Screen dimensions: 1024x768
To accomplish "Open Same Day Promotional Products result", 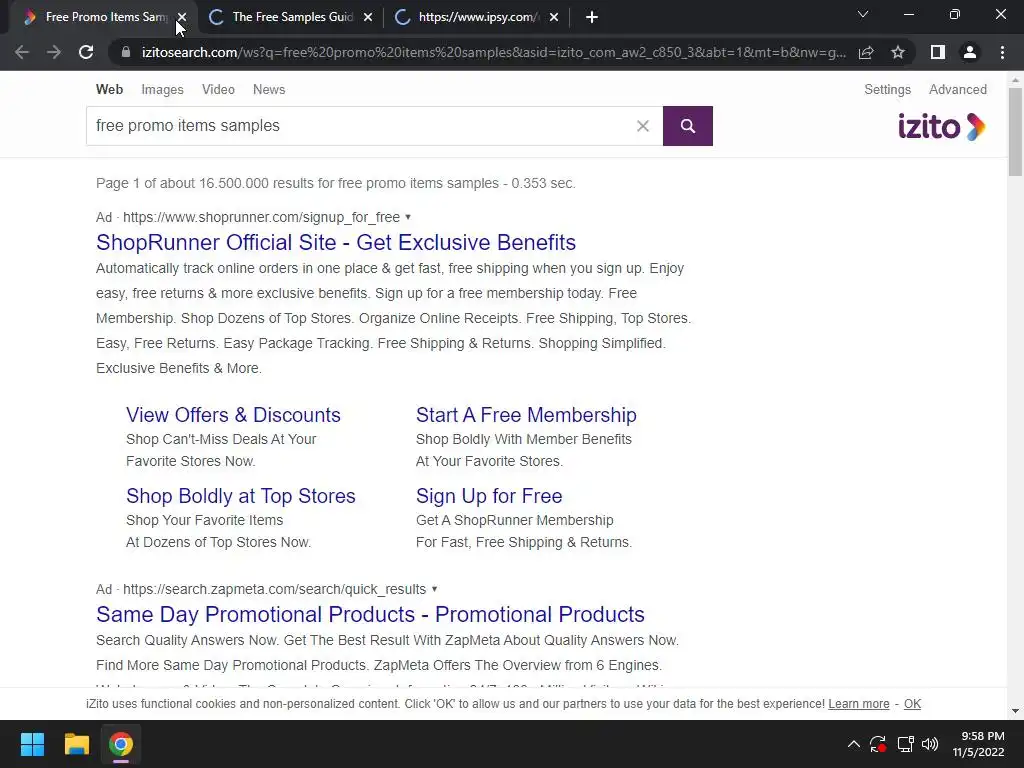I will coord(370,614).
